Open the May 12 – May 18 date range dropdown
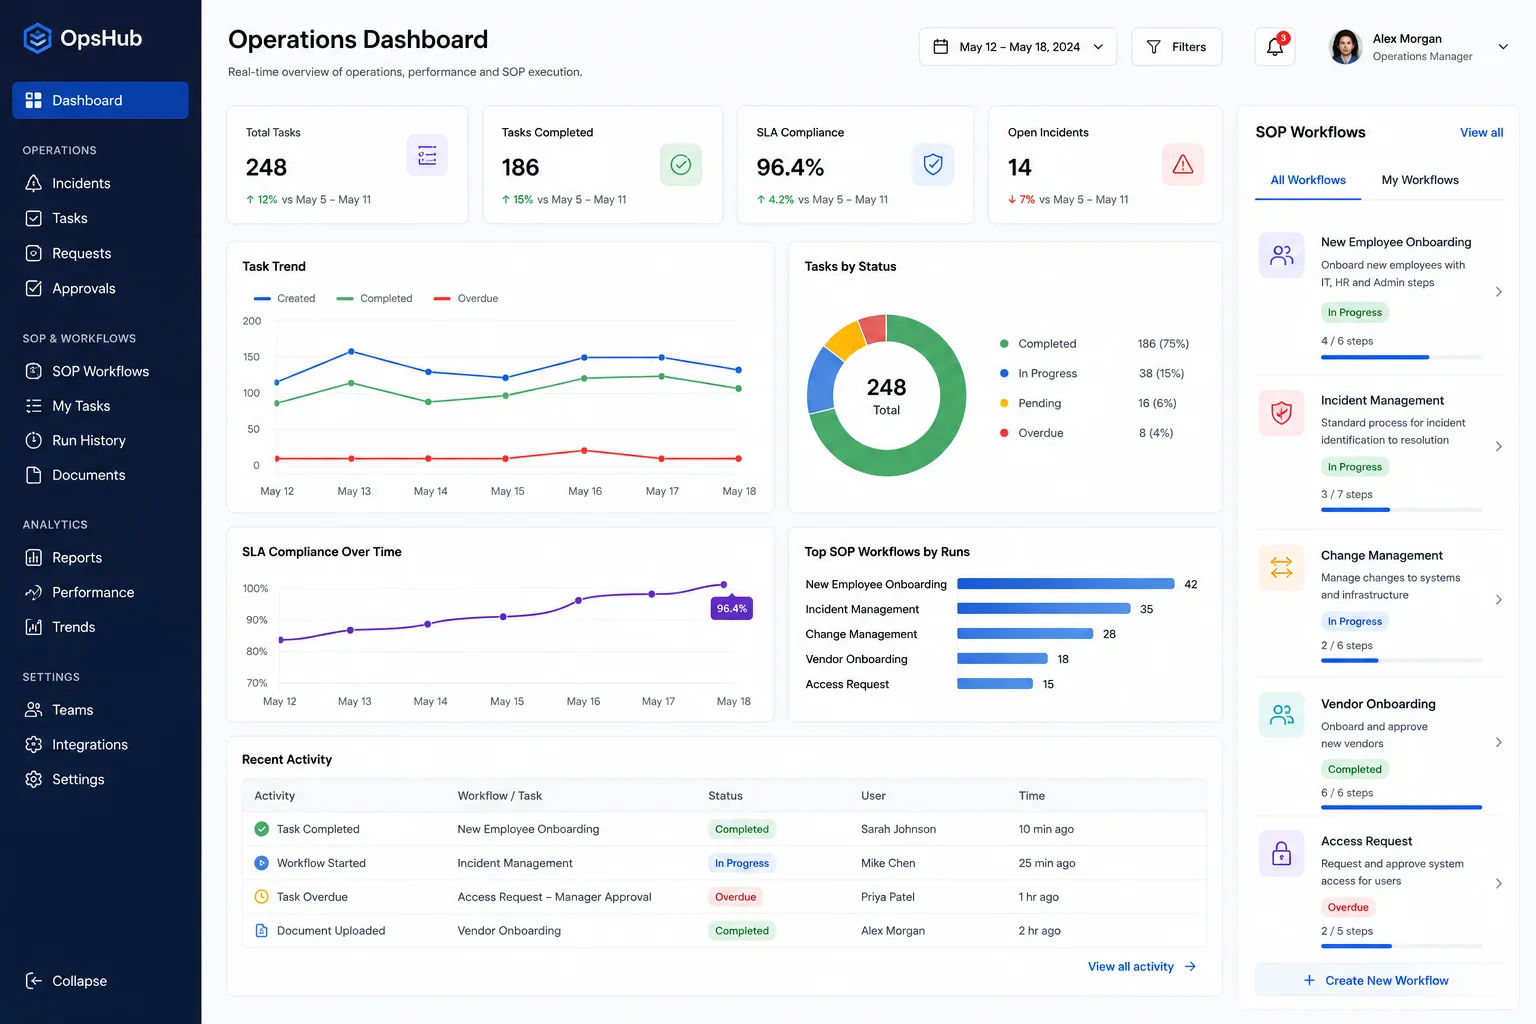This screenshot has height=1024, width=1536. [1017, 47]
